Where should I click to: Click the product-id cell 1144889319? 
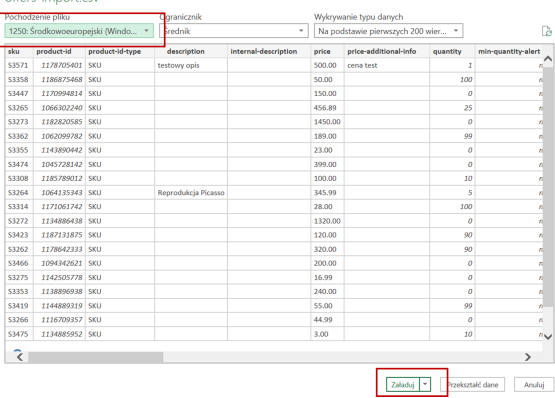pos(59,306)
